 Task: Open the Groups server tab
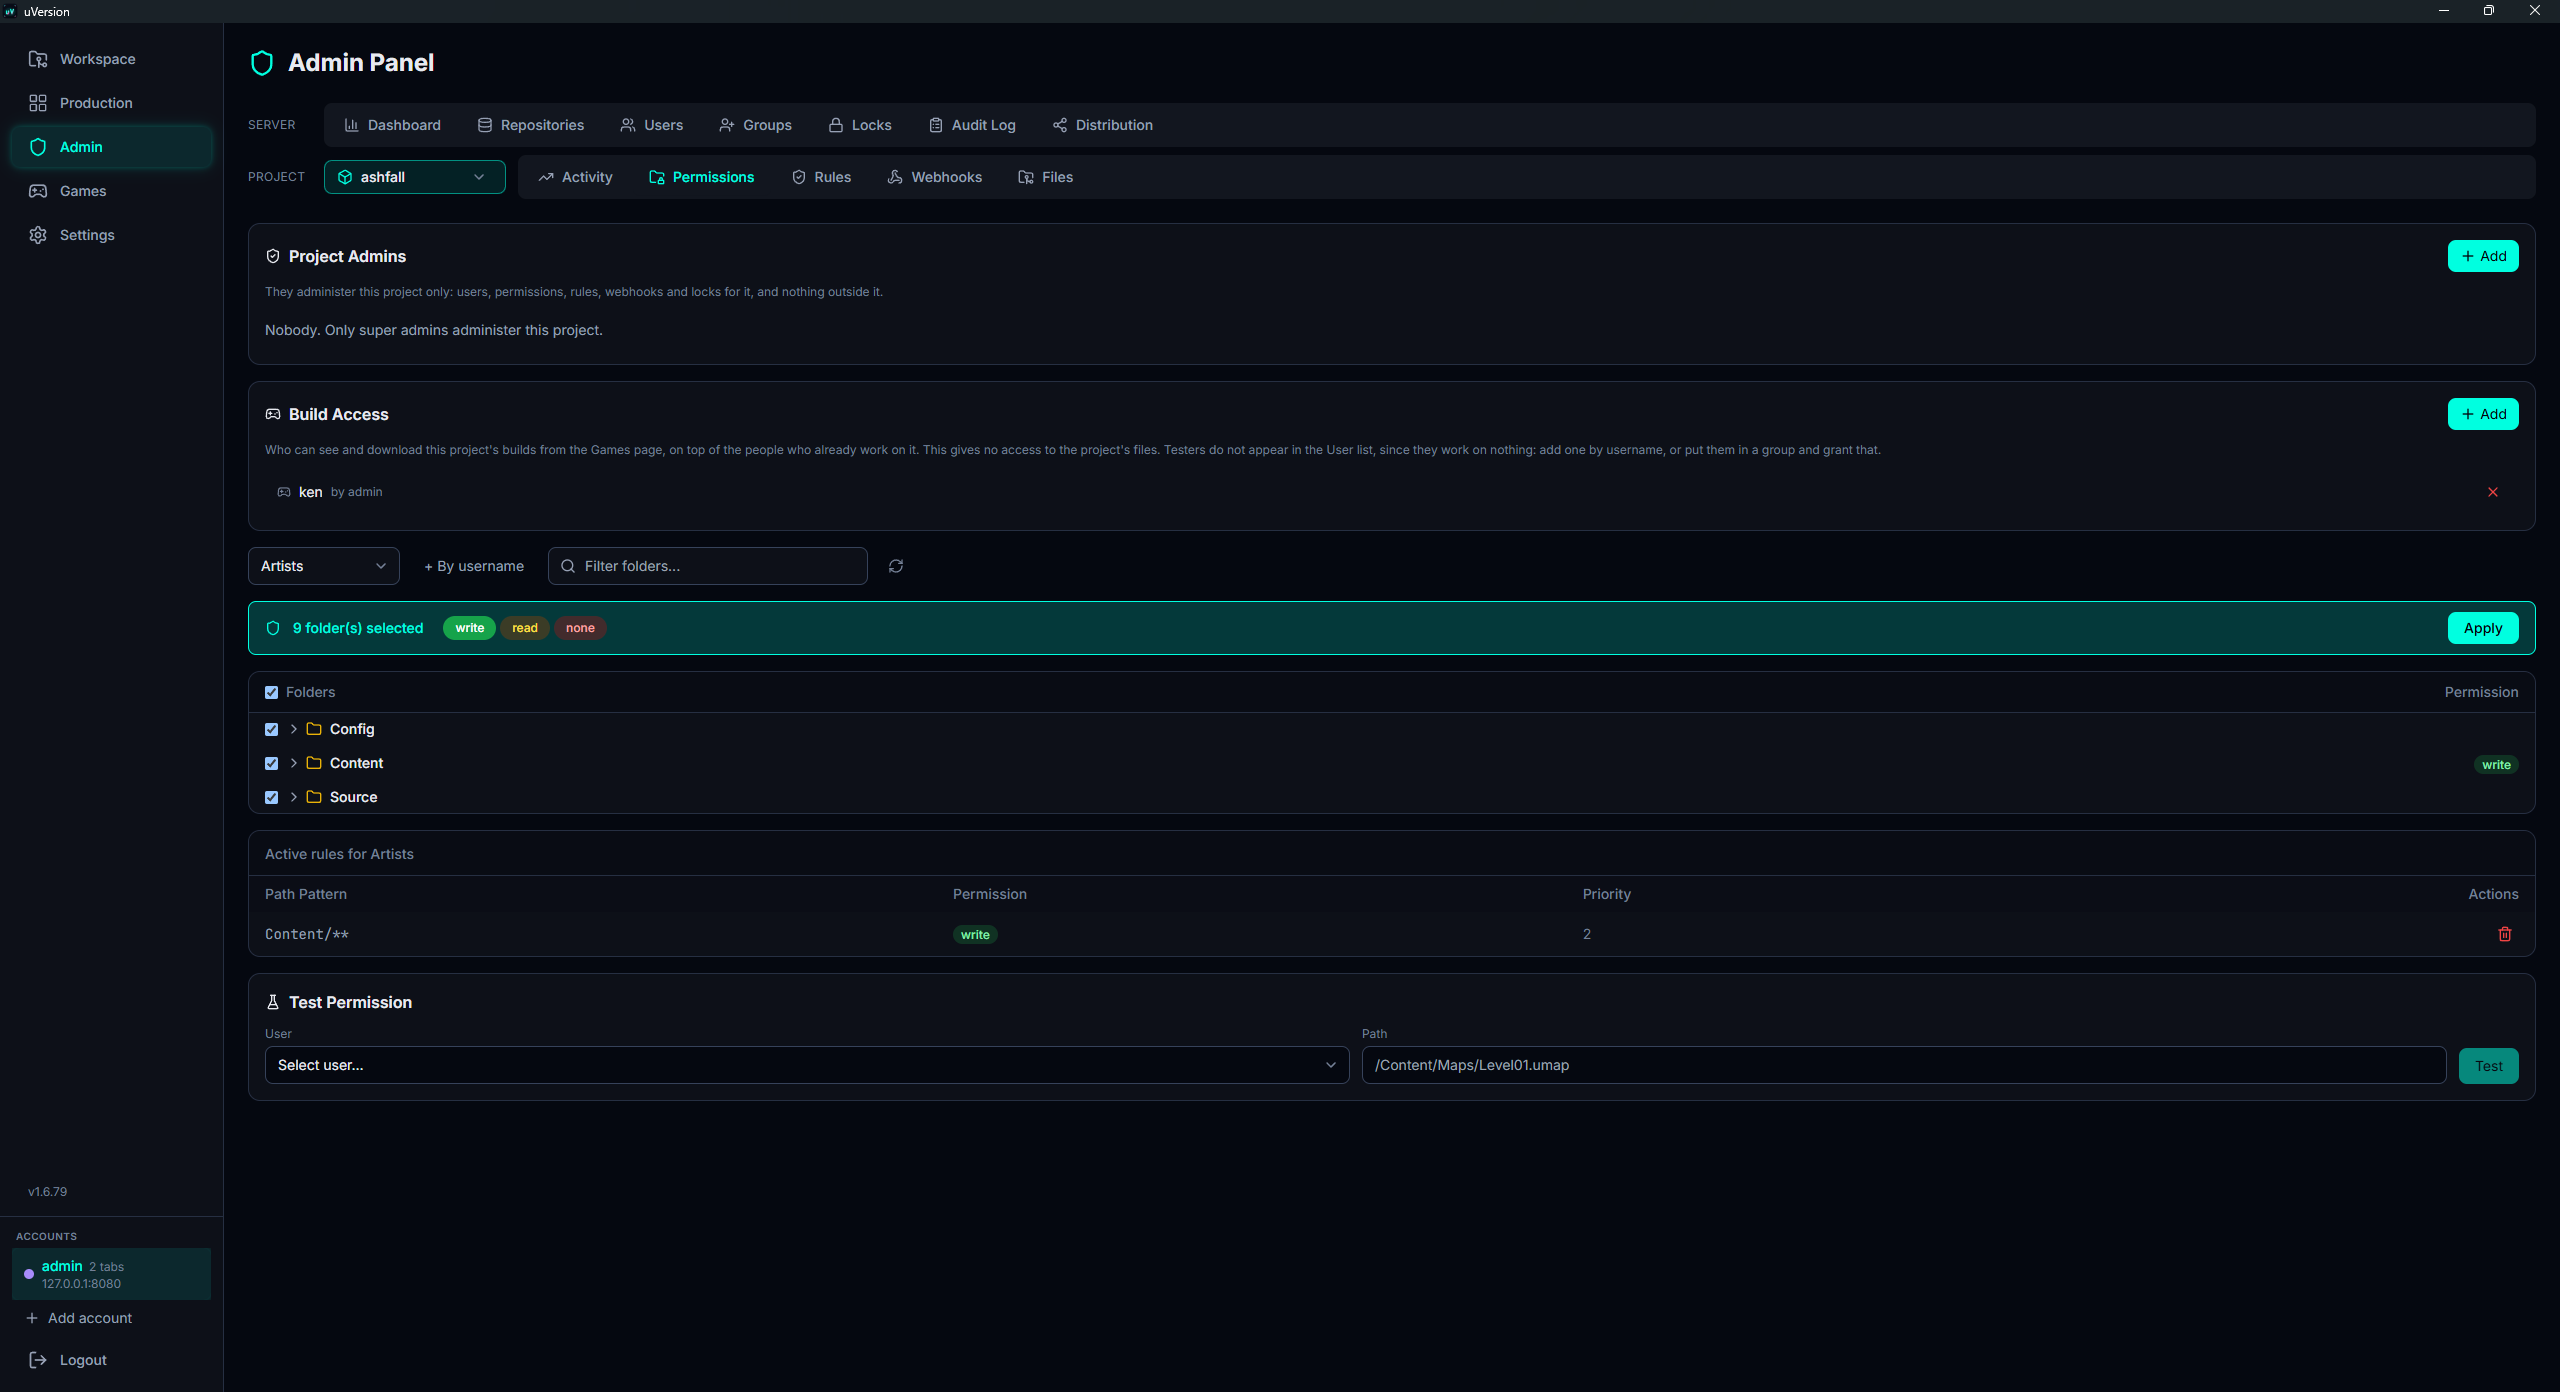[x=756, y=125]
